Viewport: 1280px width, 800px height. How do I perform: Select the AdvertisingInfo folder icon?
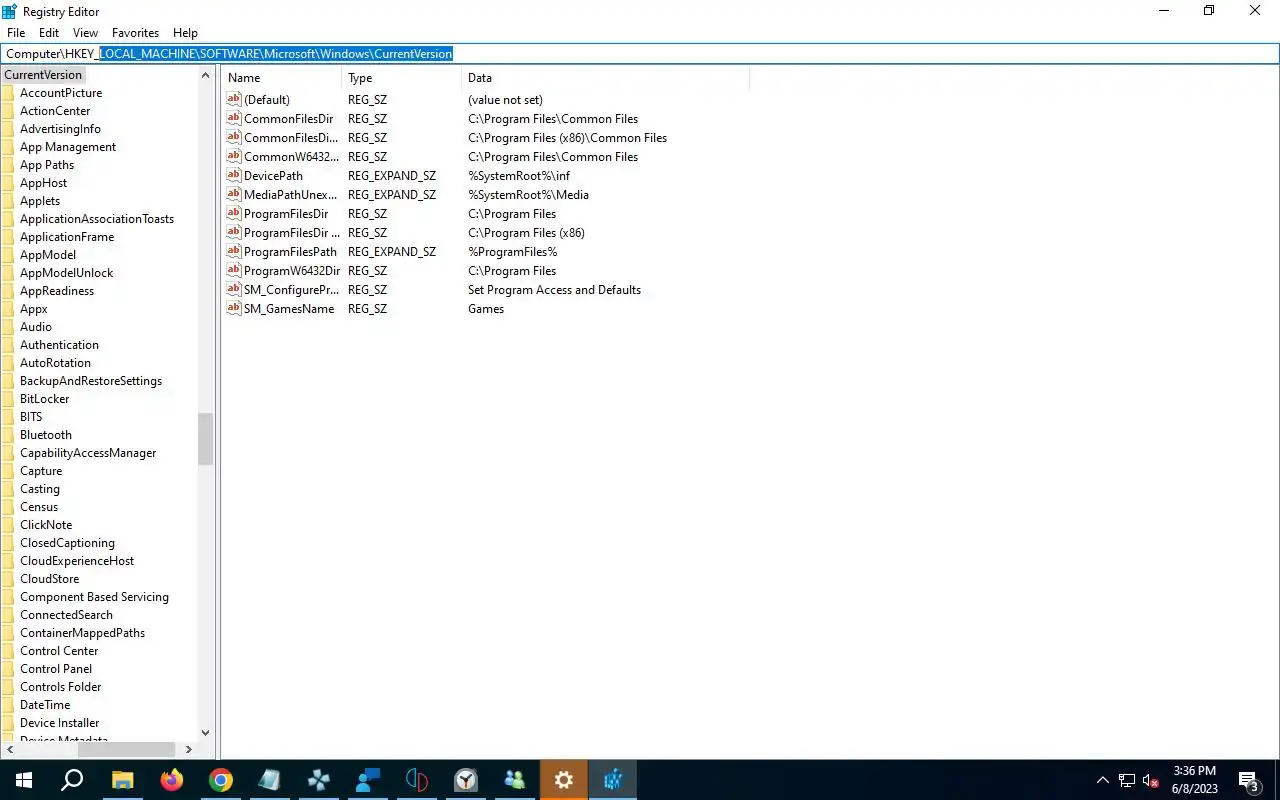point(8,129)
